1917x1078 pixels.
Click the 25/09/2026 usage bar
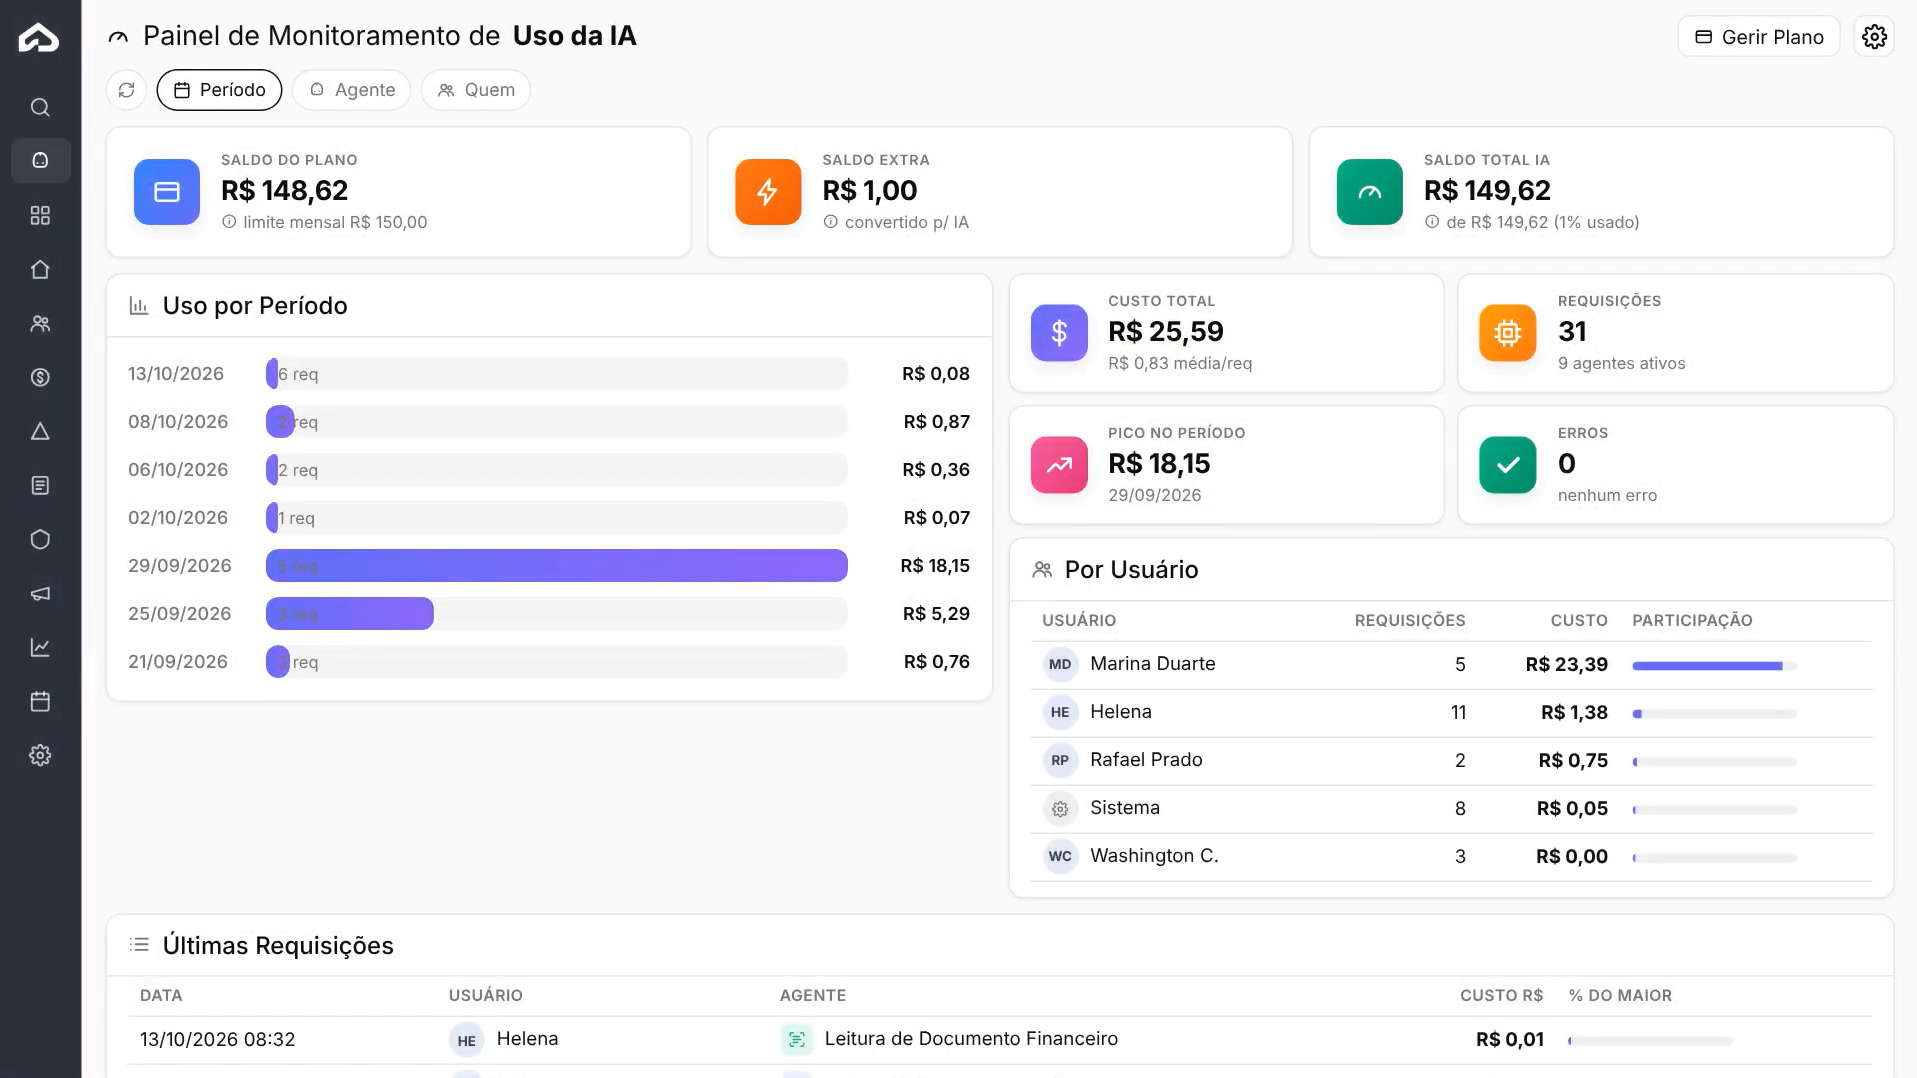pyautogui.click(x=556, y=614)
